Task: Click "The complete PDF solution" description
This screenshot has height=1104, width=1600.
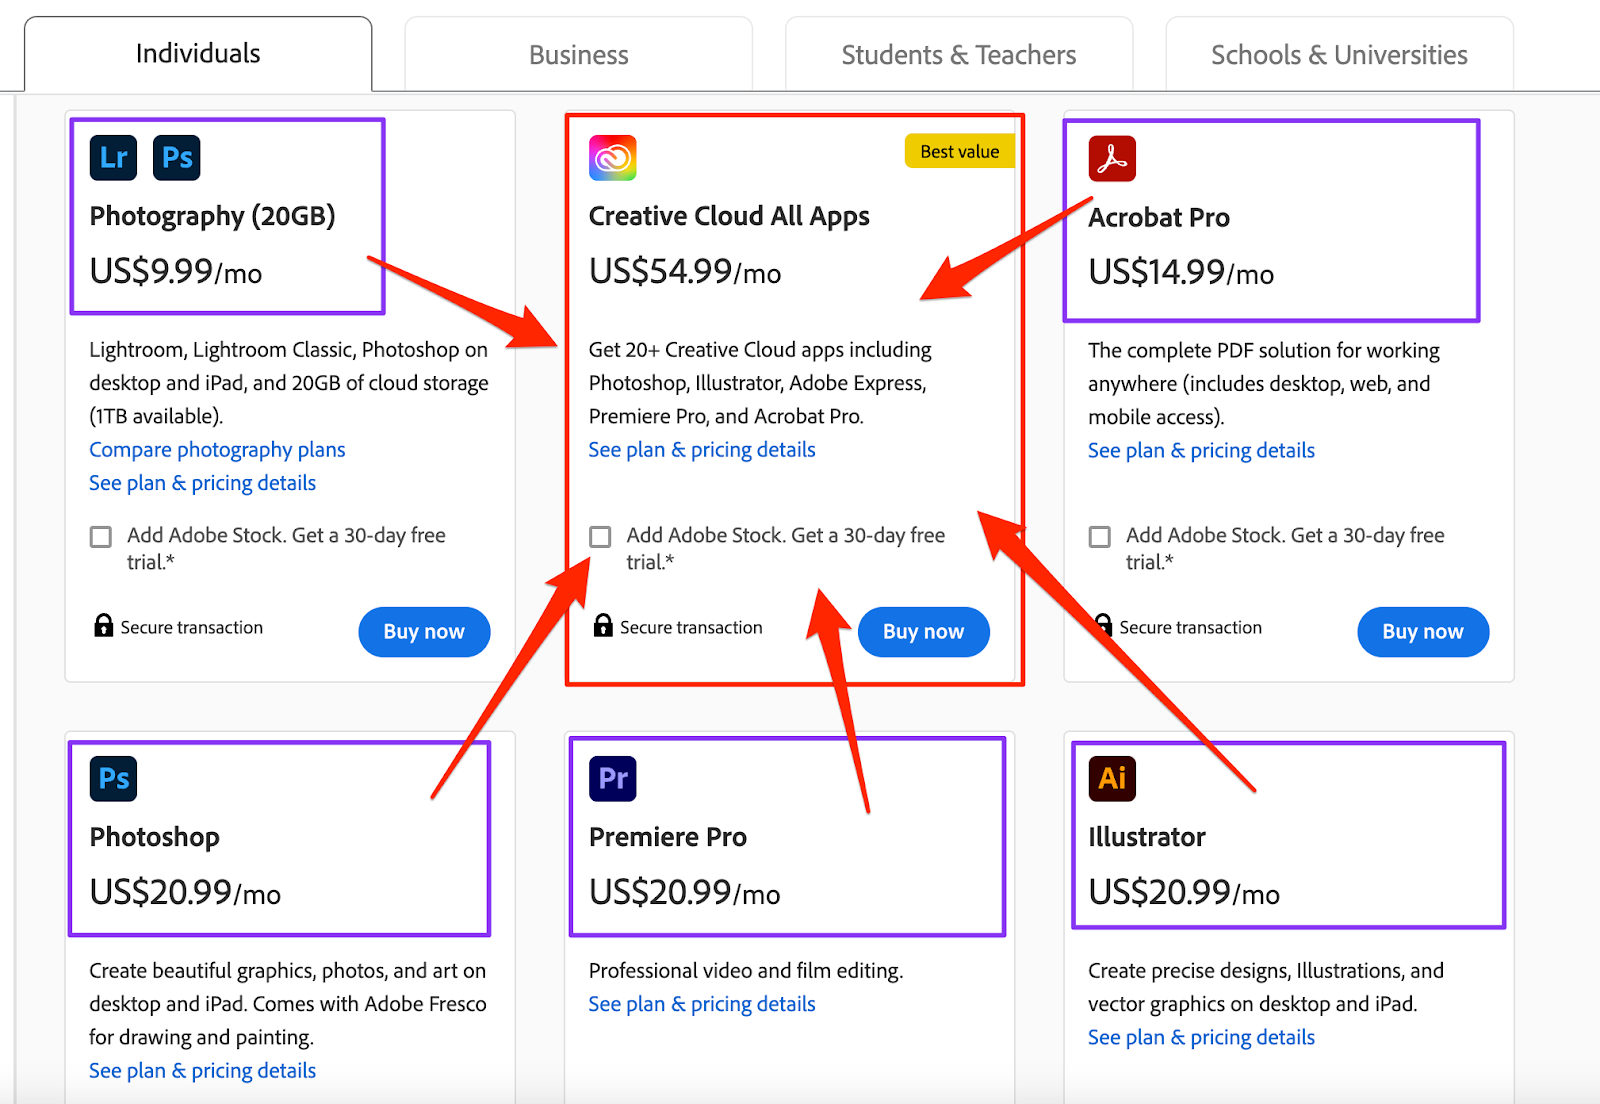Action: tap(1264, 384)
